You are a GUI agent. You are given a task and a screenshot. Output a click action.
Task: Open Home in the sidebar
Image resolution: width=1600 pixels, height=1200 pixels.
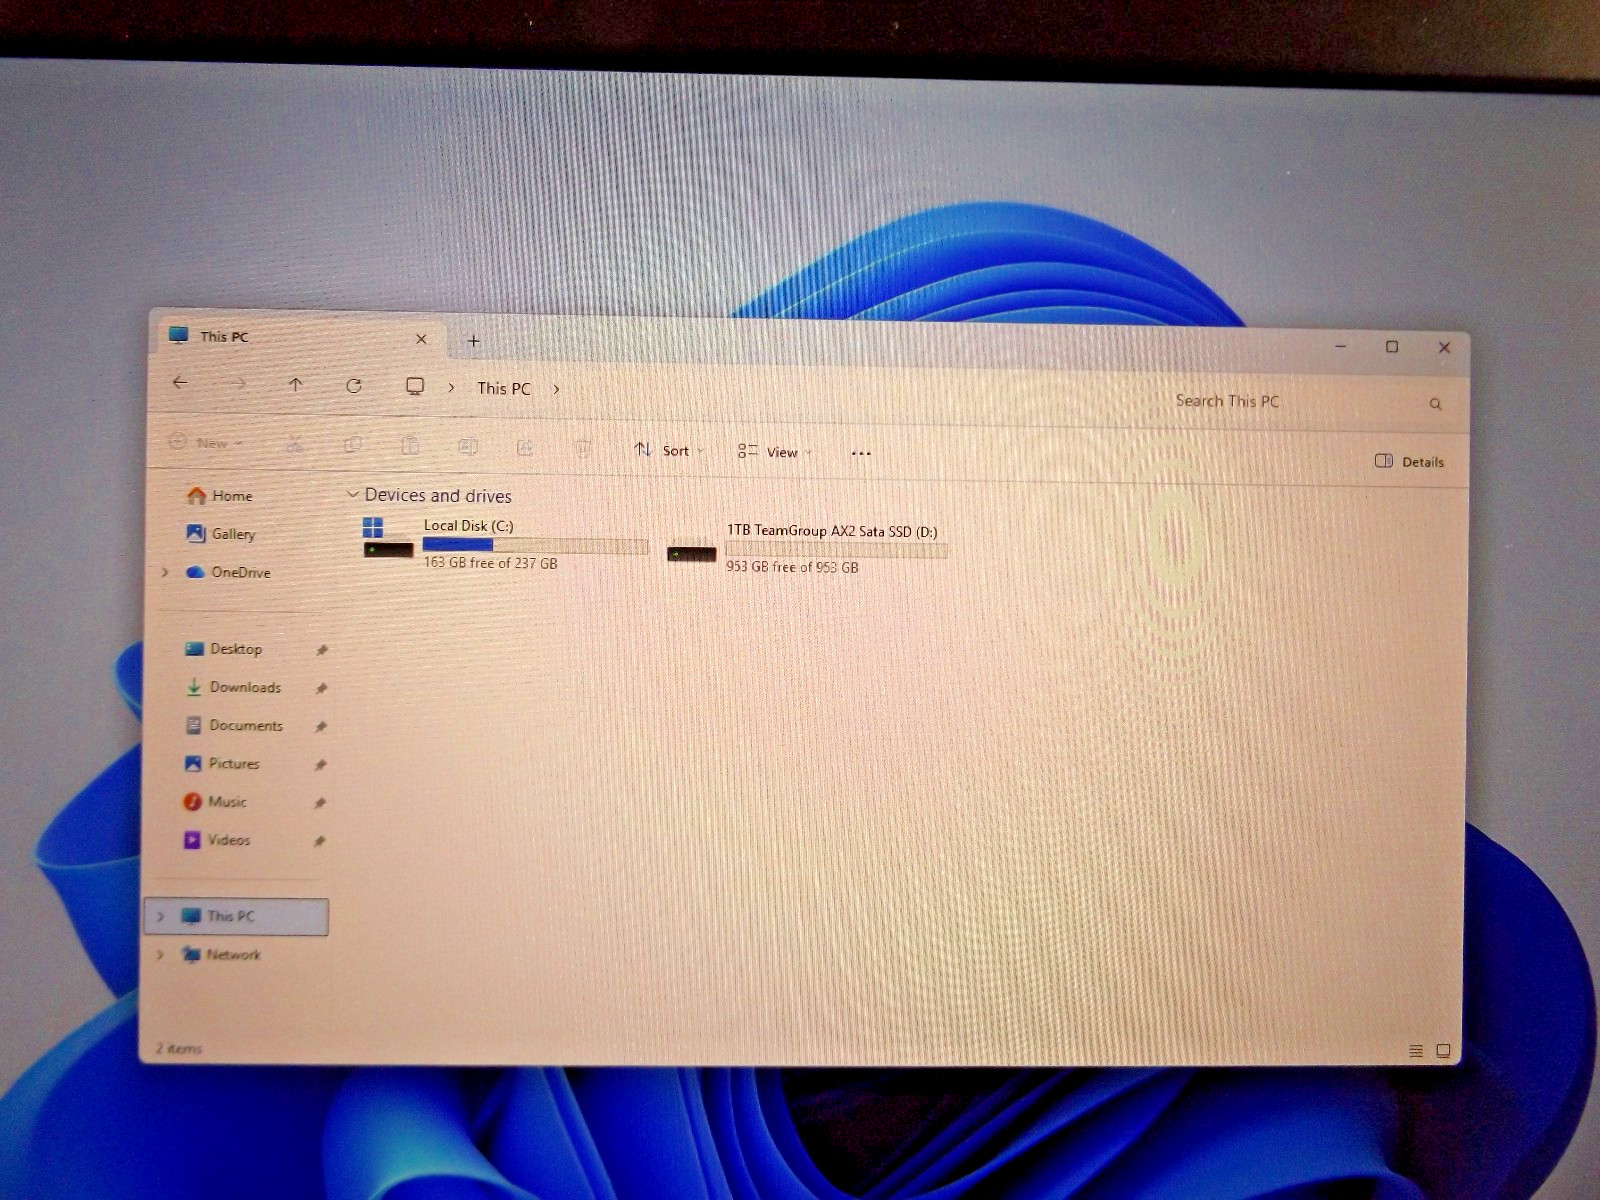tap(220, 495)
